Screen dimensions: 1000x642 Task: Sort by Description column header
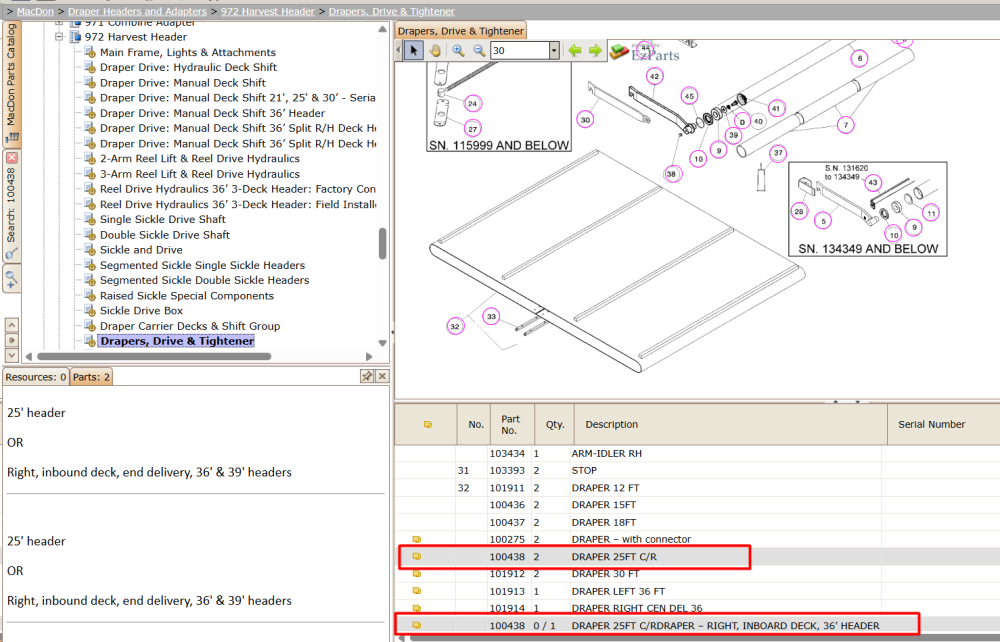[731, 425]
